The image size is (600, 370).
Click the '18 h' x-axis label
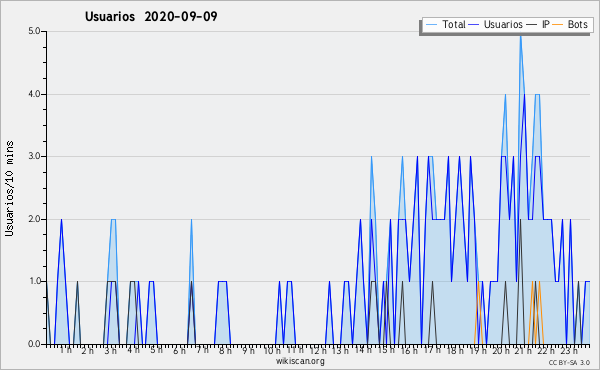pos(455,350)
